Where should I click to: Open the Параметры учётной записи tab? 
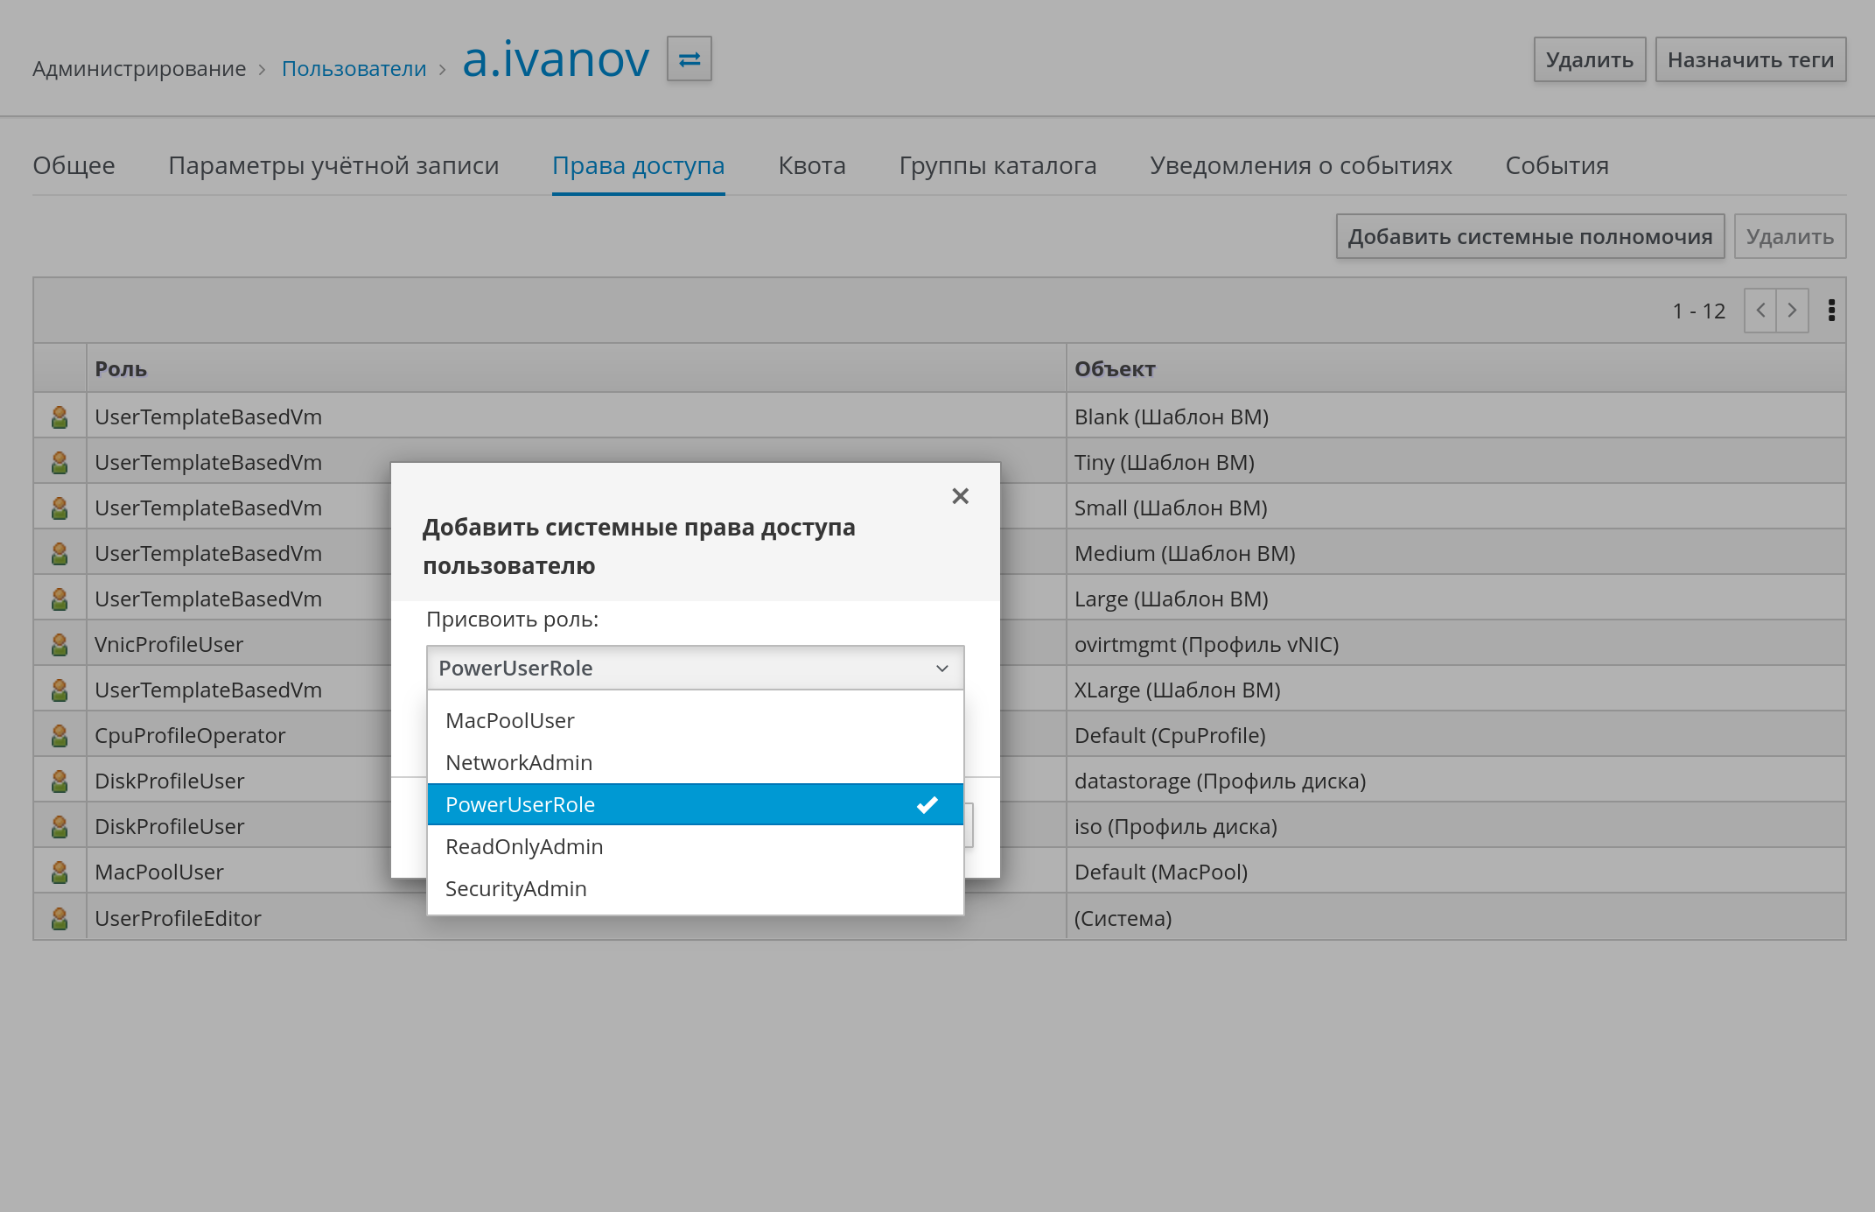coord(333,166)
